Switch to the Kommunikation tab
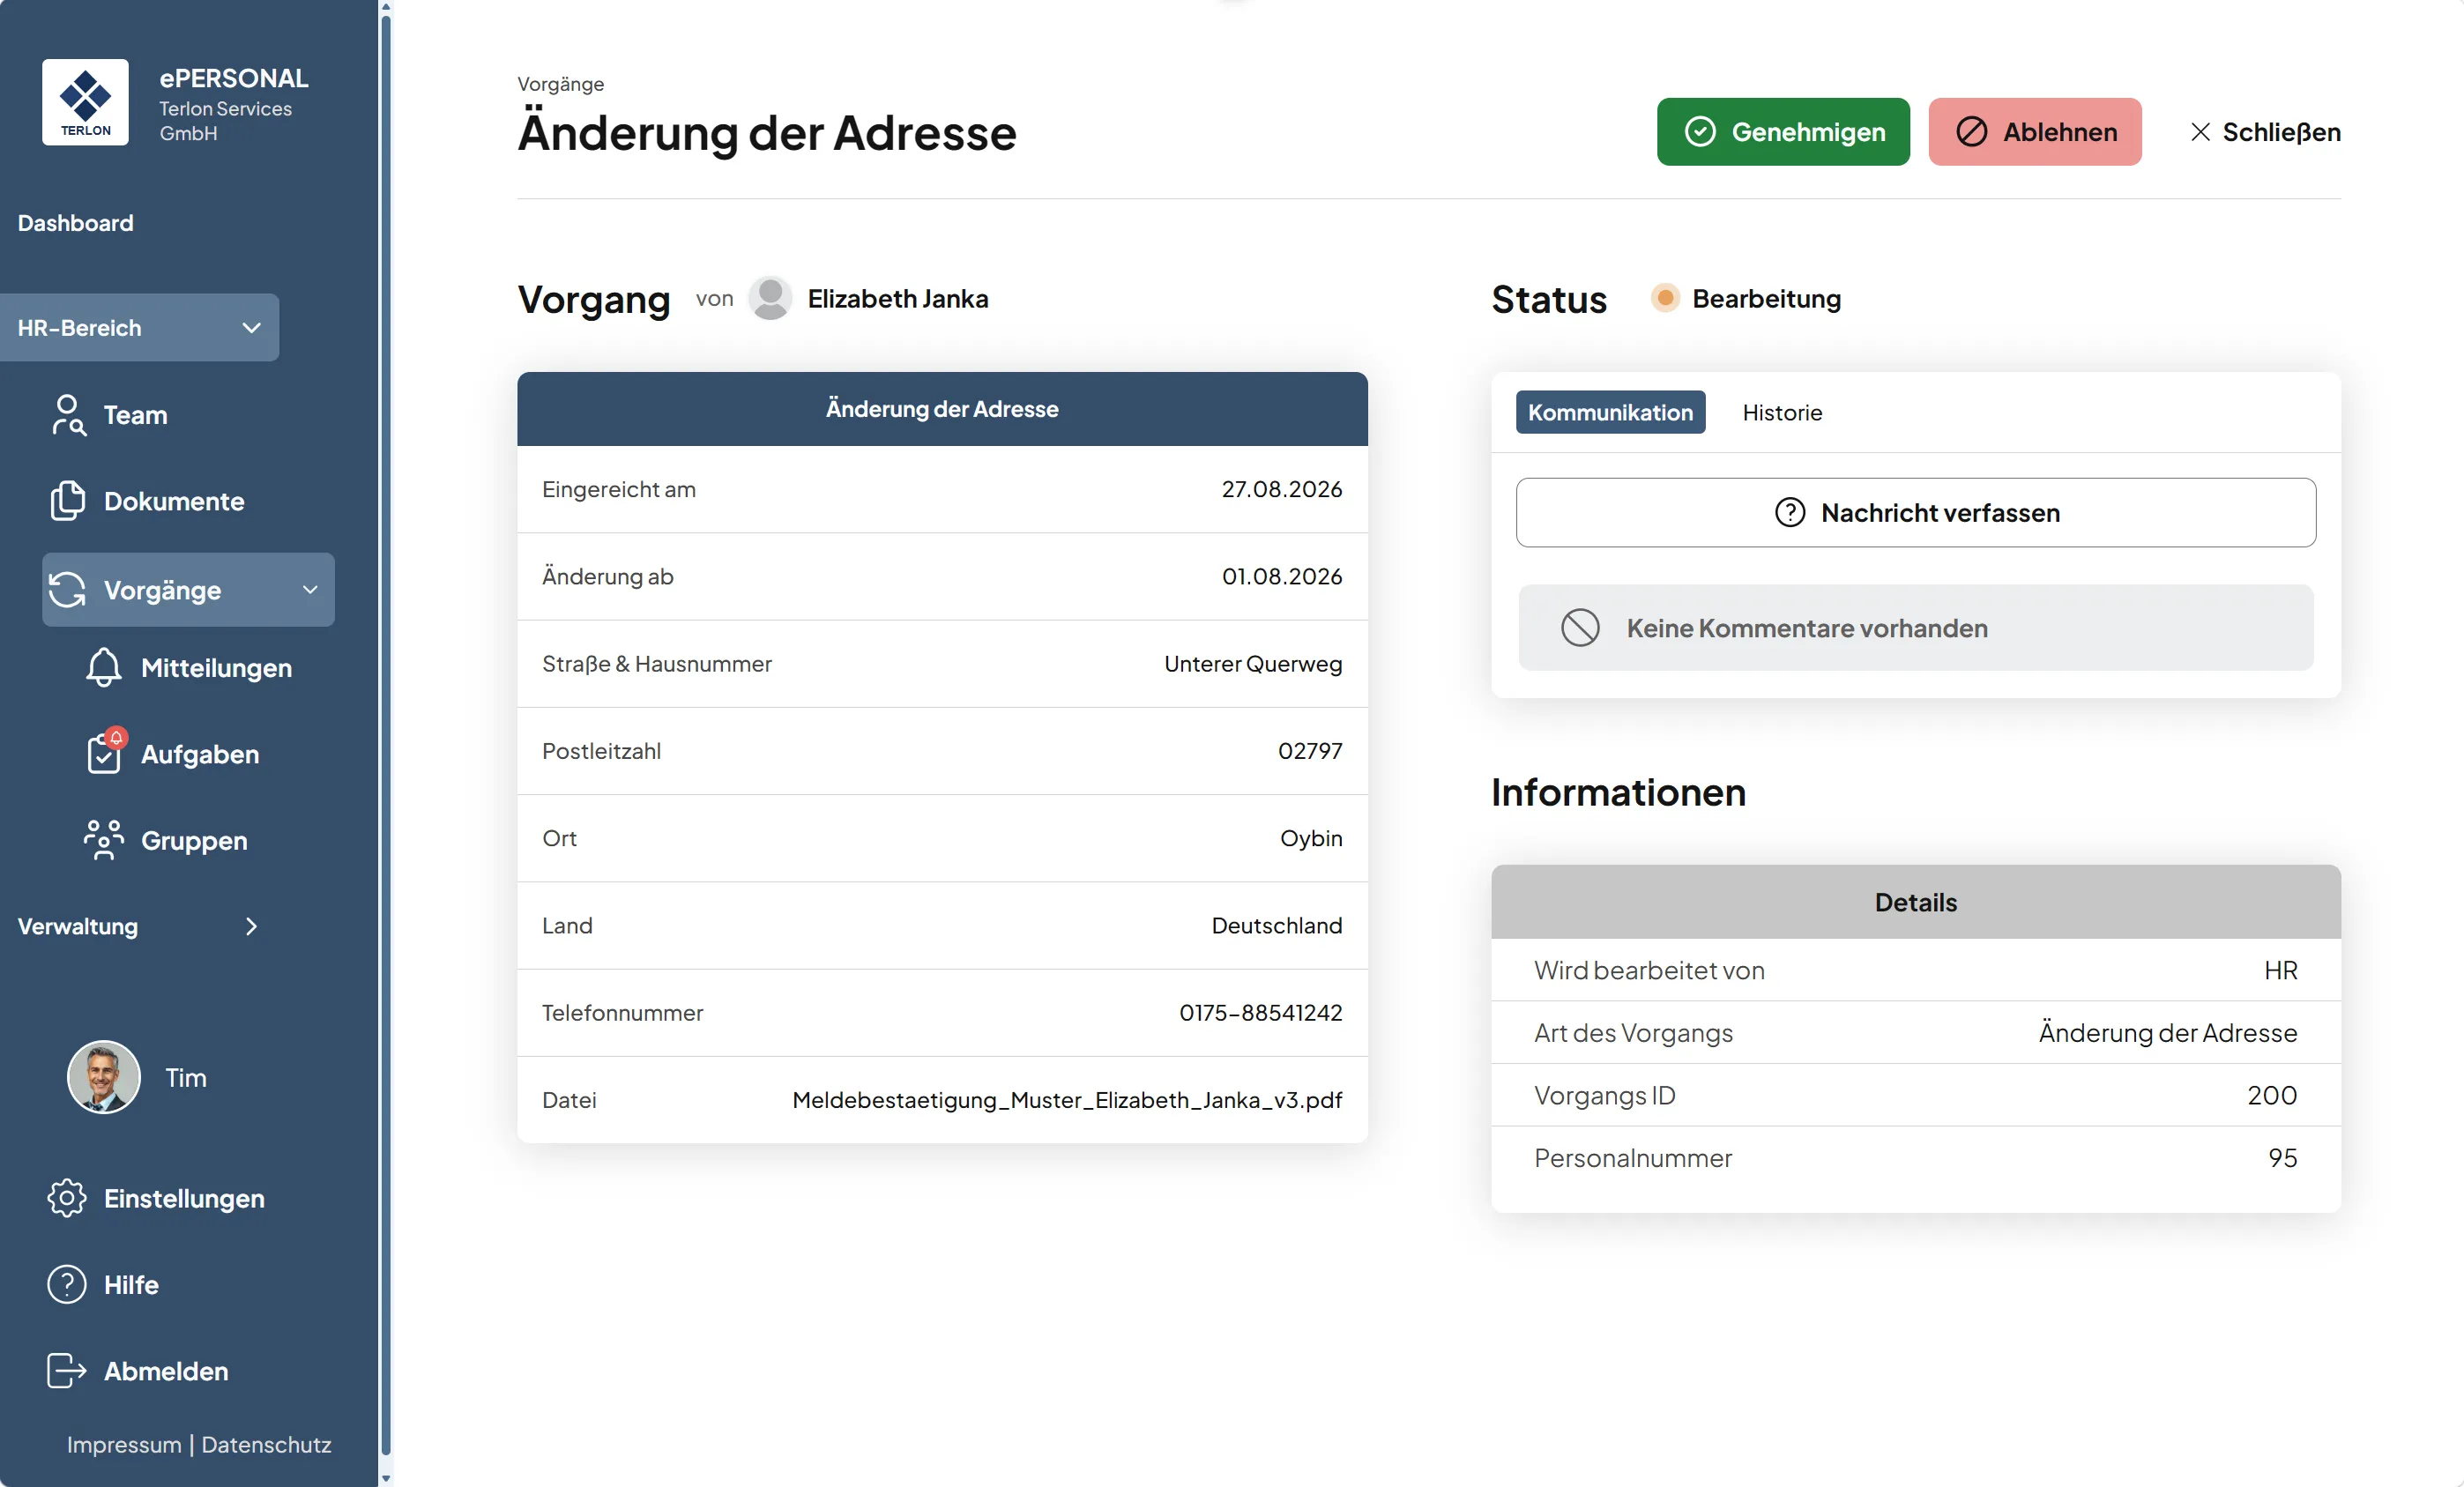 point(1610,412)
